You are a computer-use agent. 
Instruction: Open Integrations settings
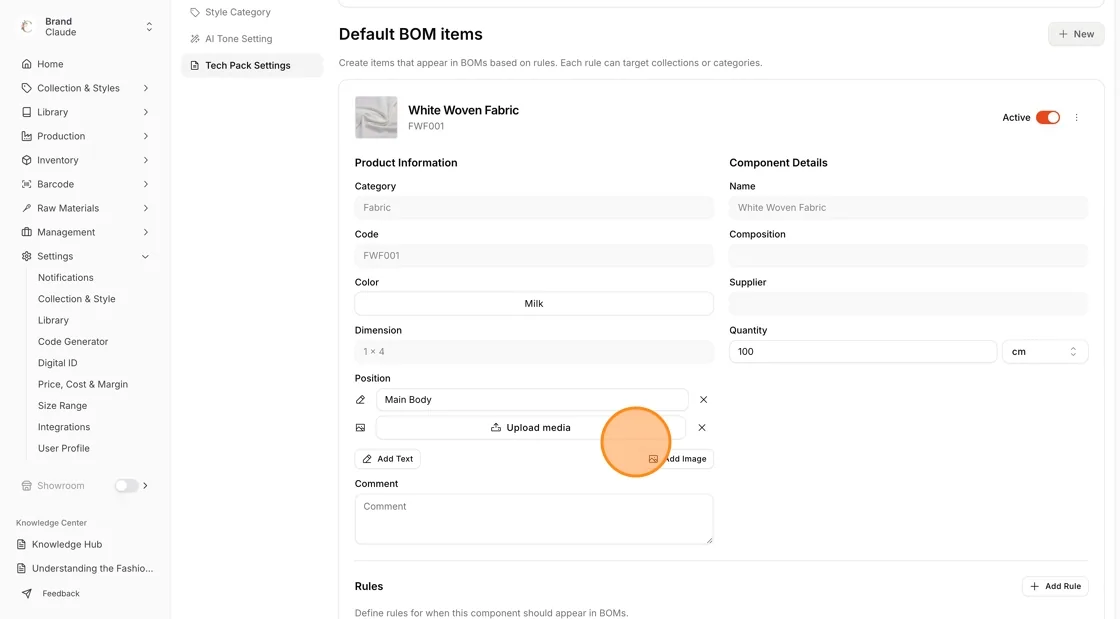coord(64,427)
